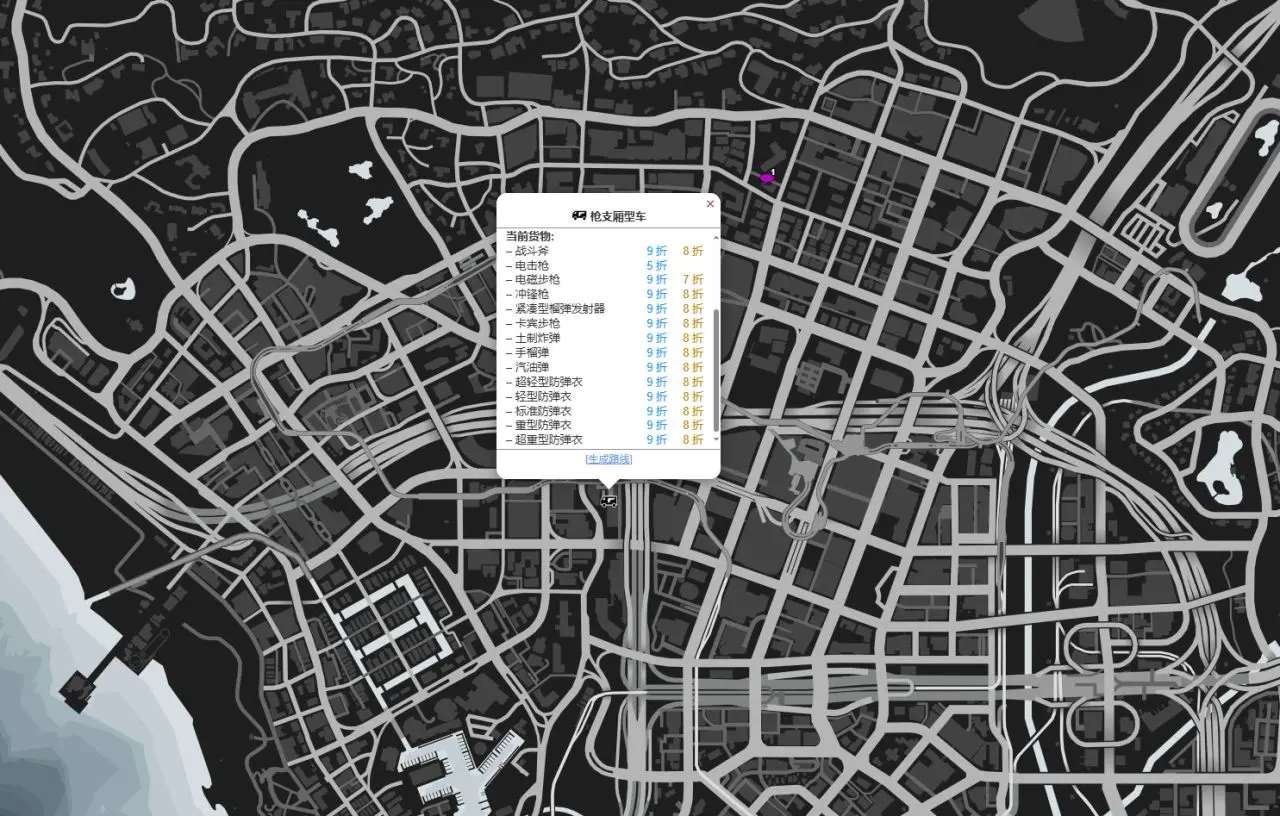This screenshot has height=816, width=1280.
Task: Click the yellow 8 折 for 战斗斧
Action: 693,251
